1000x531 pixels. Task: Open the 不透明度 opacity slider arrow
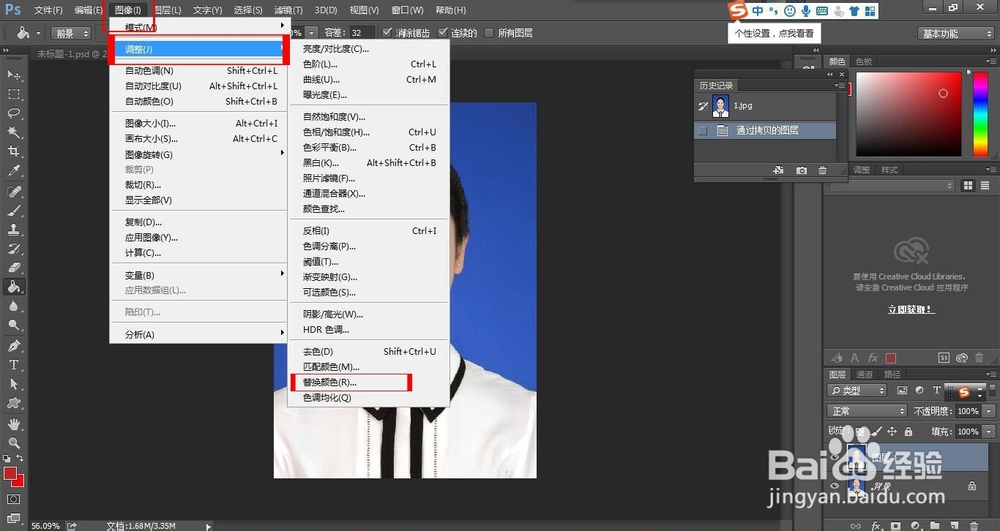pyautogui.click(x=989, y=411)
